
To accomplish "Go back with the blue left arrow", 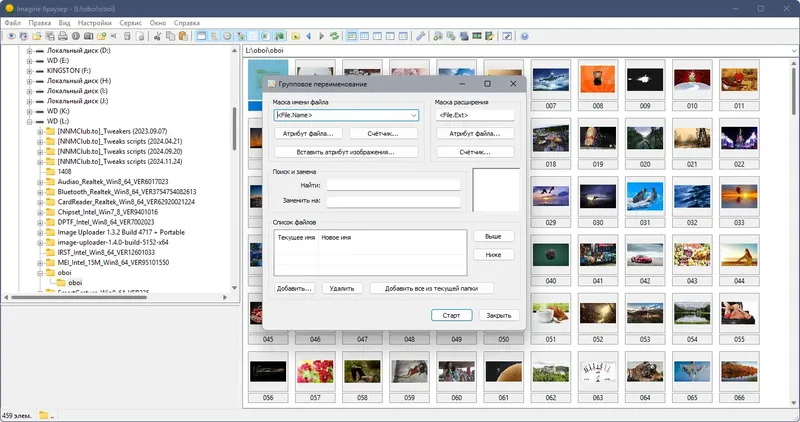I will click(309, 36).
